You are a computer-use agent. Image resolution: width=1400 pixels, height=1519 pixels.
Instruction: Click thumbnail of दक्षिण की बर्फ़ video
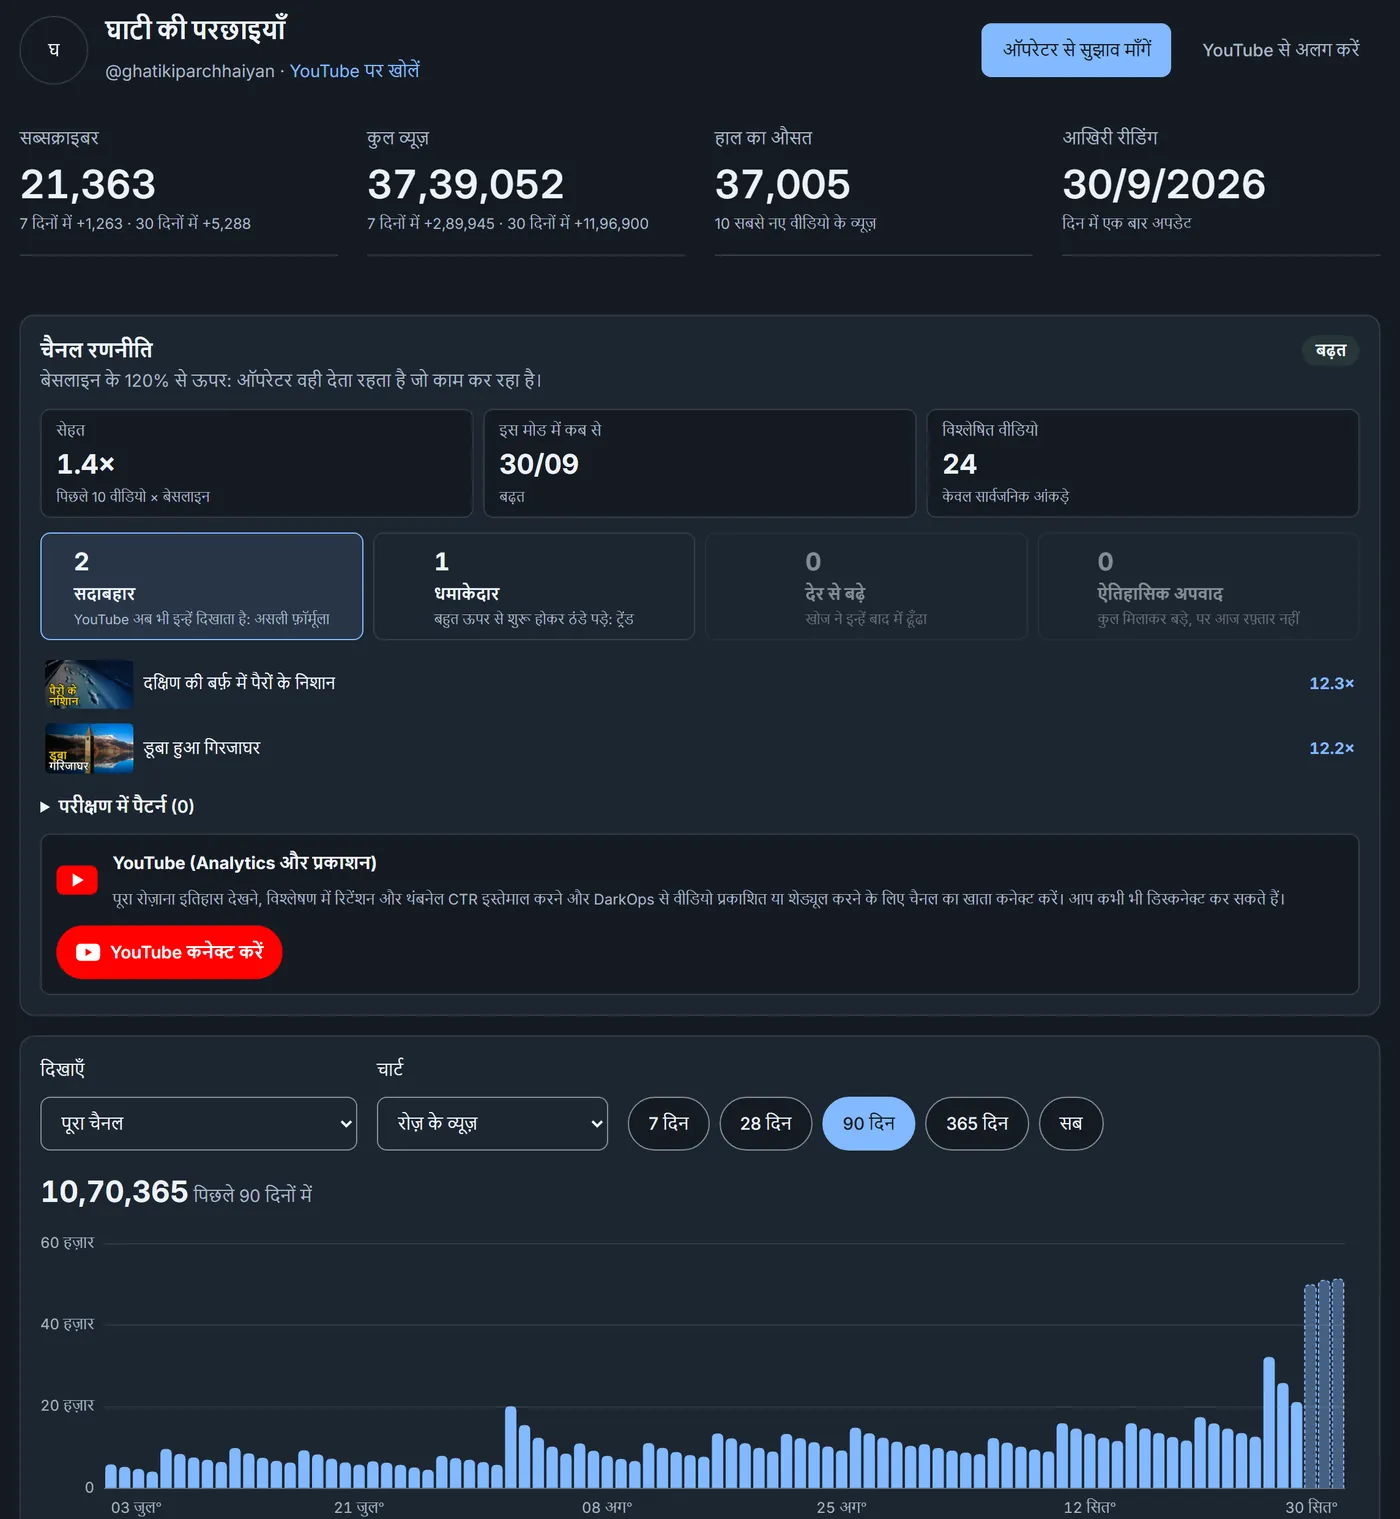(x=89, y=684)
